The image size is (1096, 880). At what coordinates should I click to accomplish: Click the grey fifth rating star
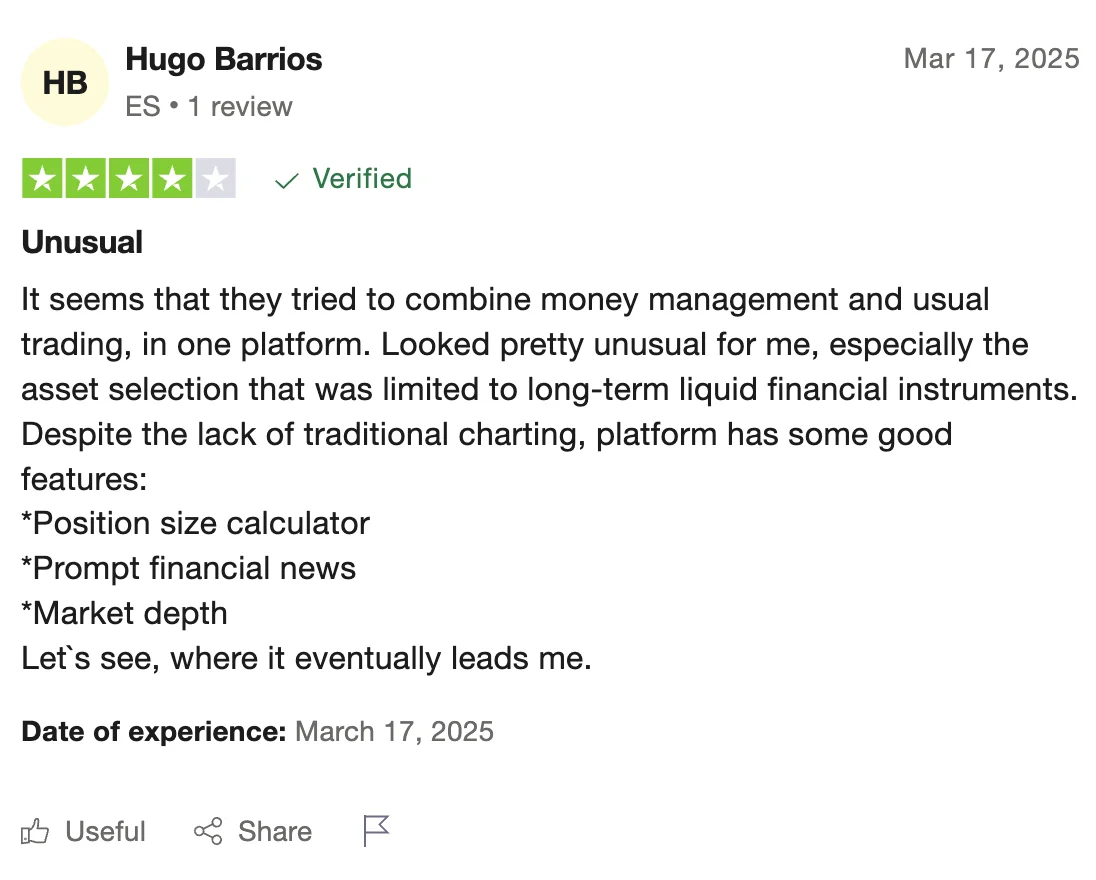click(215, 179)
